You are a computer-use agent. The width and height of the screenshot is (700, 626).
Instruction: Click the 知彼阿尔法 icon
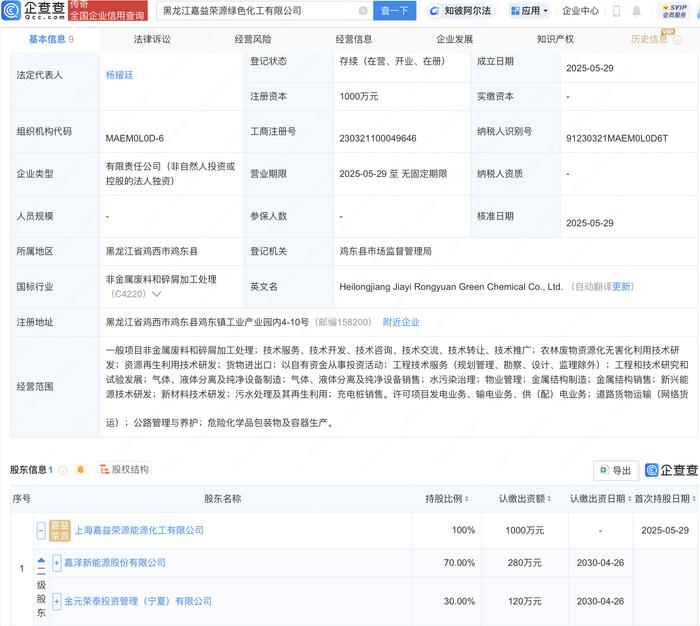coord(433,11)
